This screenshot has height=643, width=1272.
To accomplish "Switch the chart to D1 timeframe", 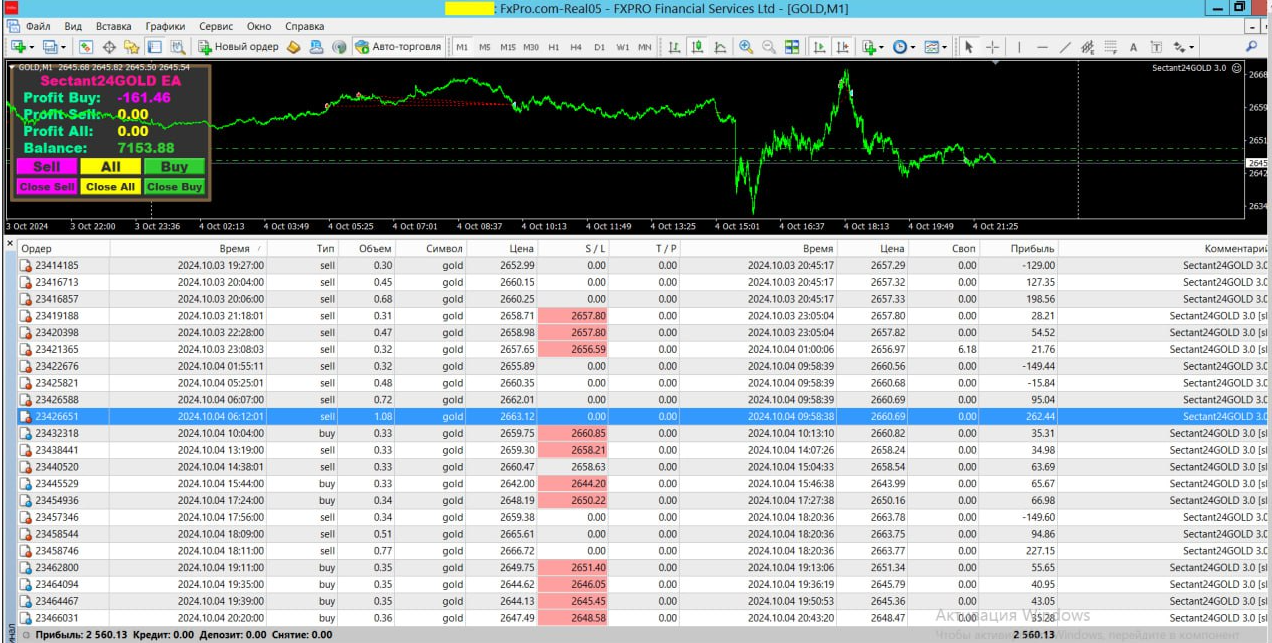I will pos(599,47).
